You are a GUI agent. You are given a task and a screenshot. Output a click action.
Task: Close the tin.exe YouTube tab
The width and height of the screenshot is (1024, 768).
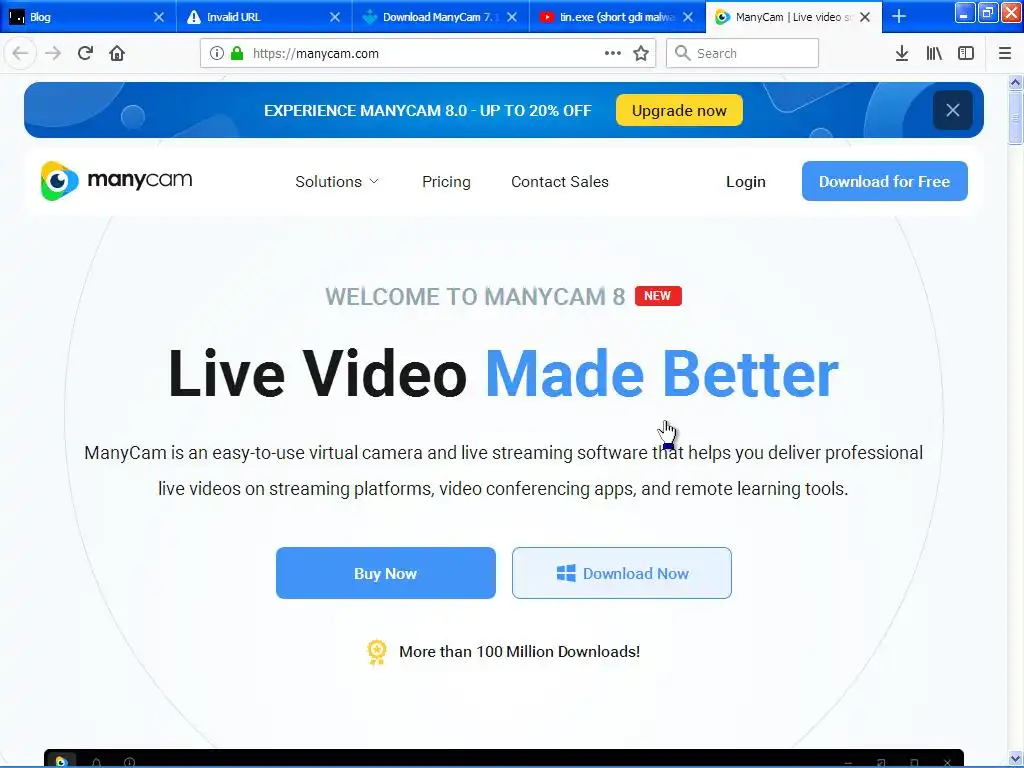click(688, 17)
